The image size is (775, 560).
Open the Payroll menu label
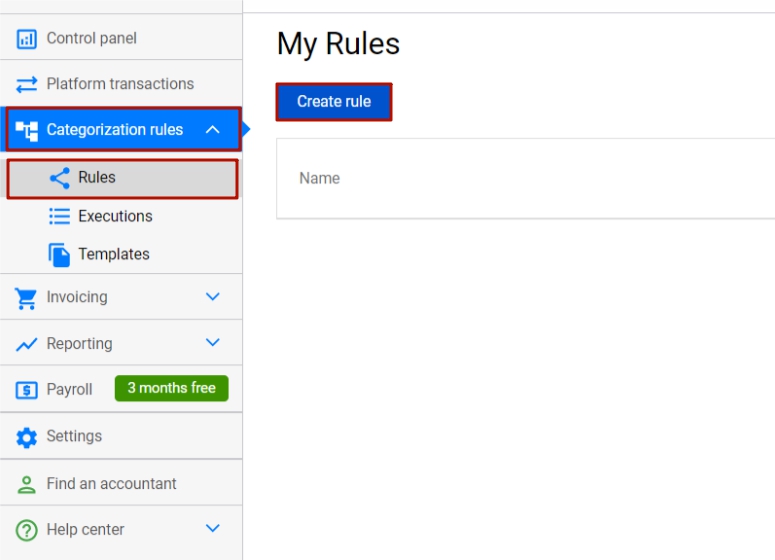[x=70, y=389]
